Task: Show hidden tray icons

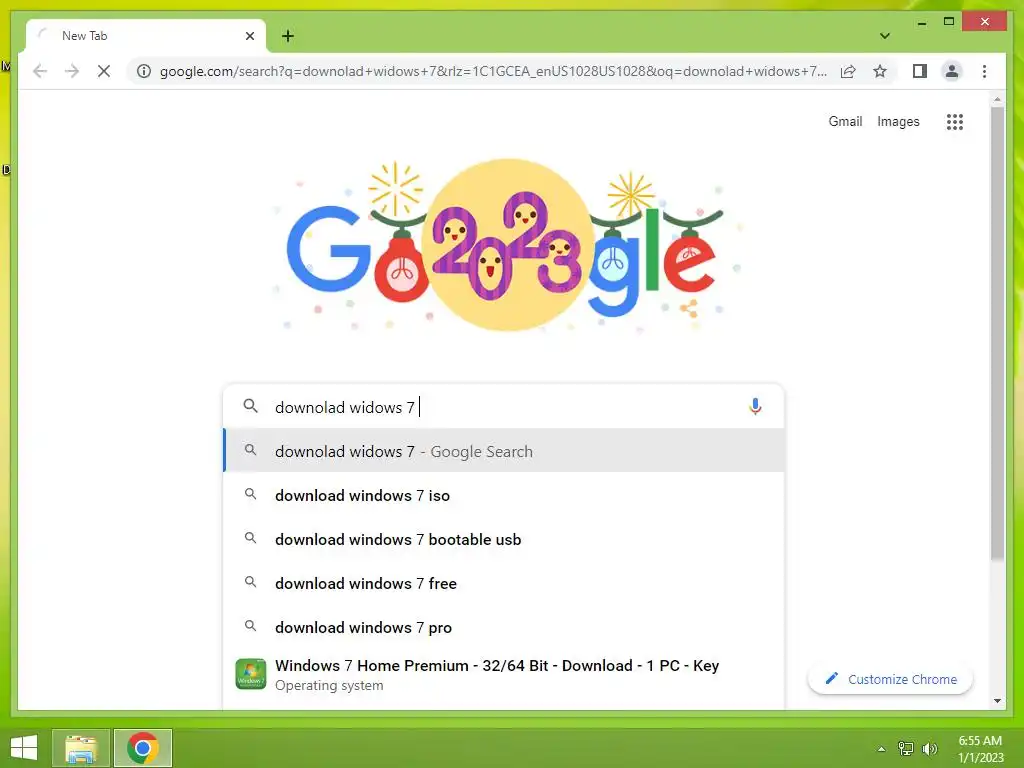Action: tap(881, 749)
